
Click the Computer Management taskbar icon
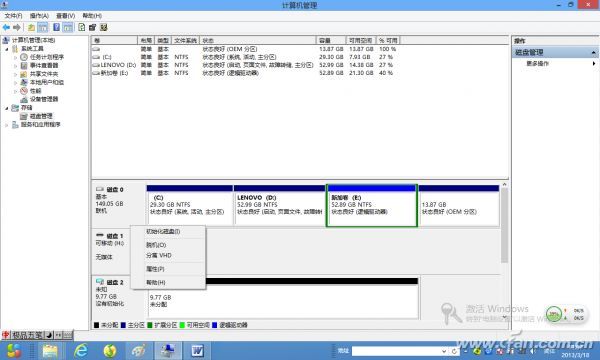tap(168, 350)
